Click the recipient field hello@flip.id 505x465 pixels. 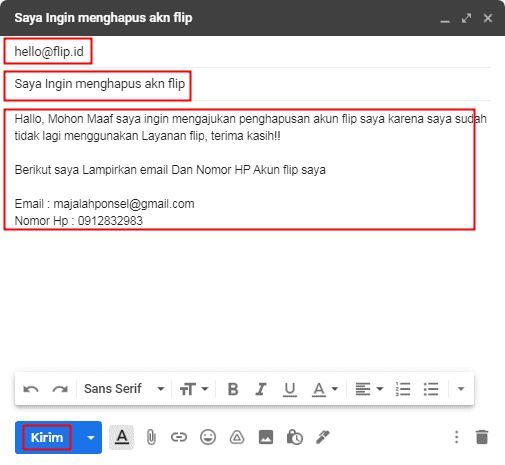pos(49,52)
